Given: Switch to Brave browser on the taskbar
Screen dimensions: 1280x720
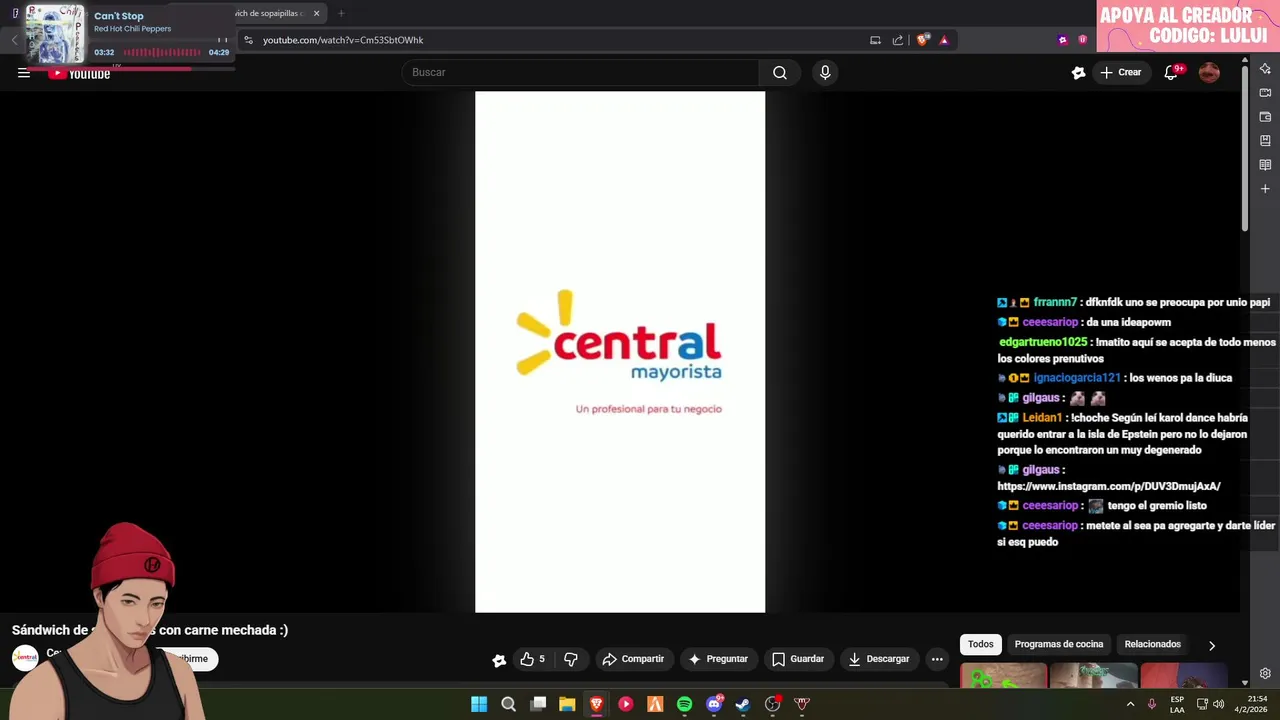Looking at the screenshot, I should pyautogui.click(x=596, y=704).
